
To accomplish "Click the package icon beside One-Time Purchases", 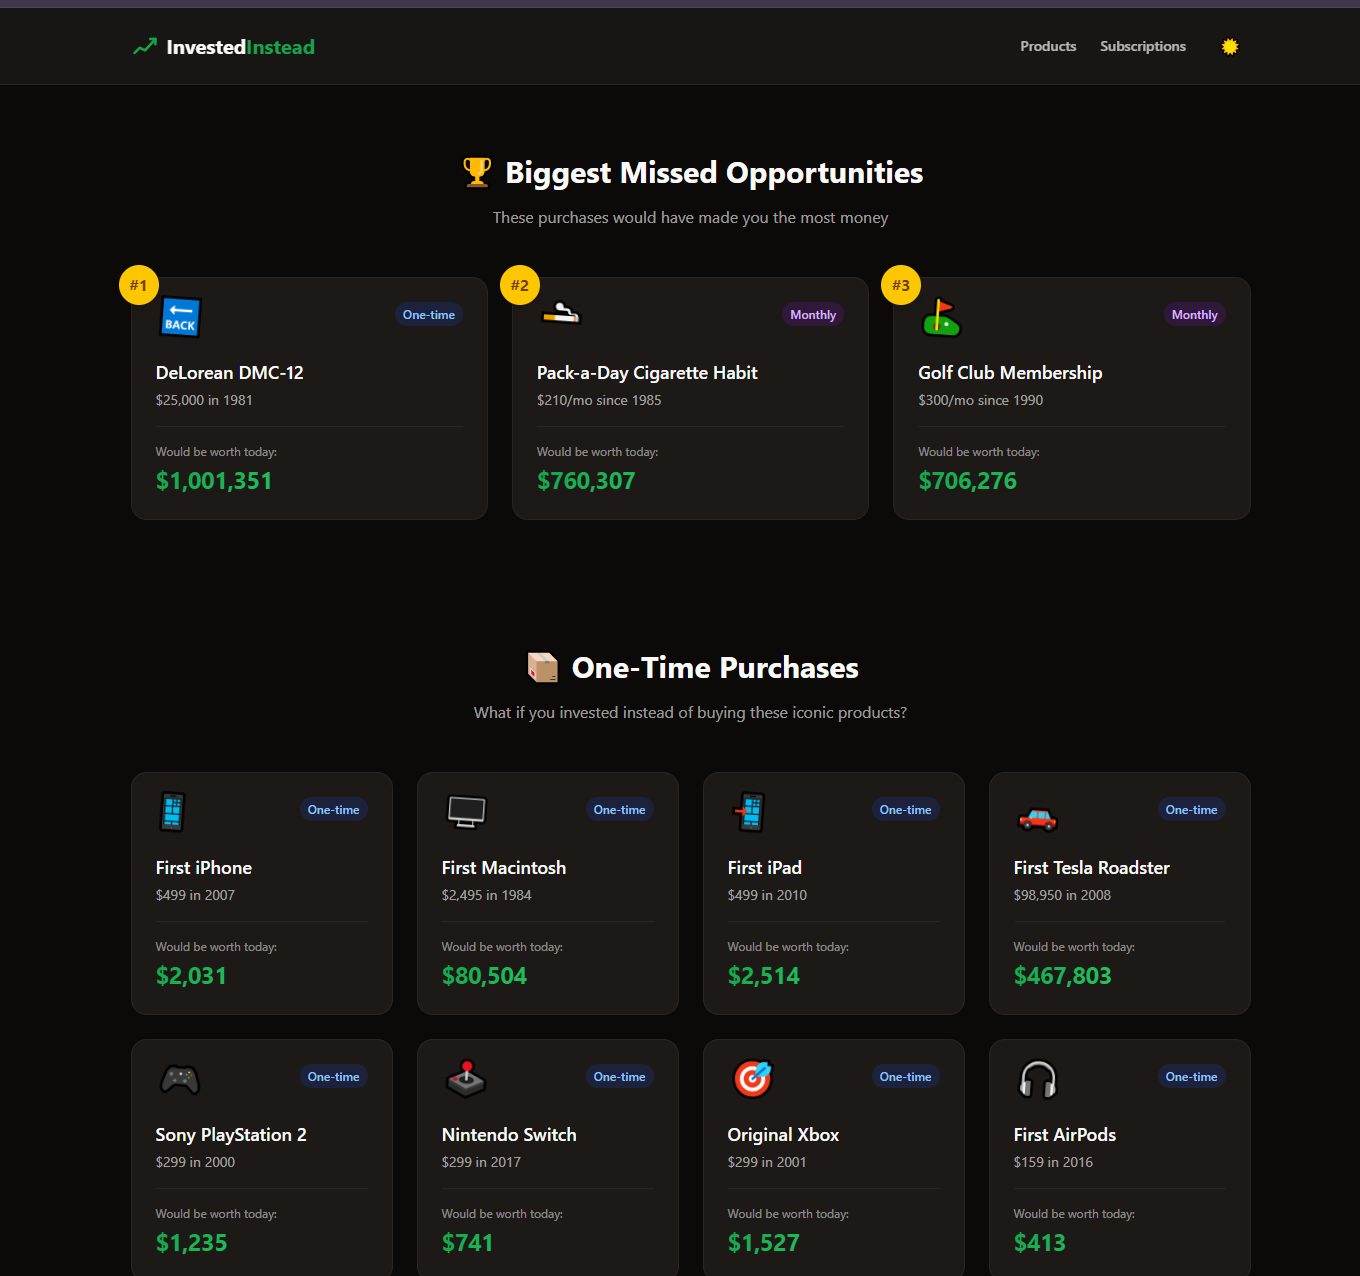I will pos(543,667).
